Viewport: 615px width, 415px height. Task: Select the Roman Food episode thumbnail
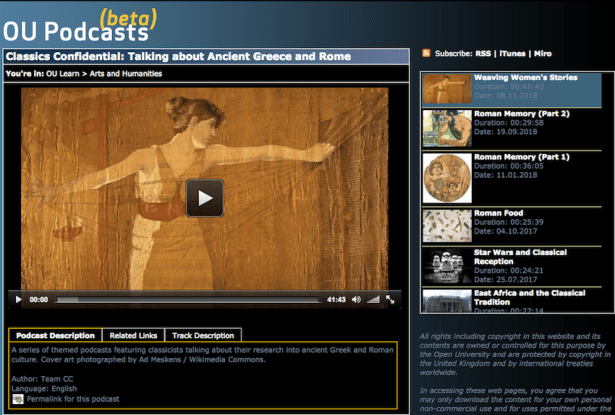(446, 225)
